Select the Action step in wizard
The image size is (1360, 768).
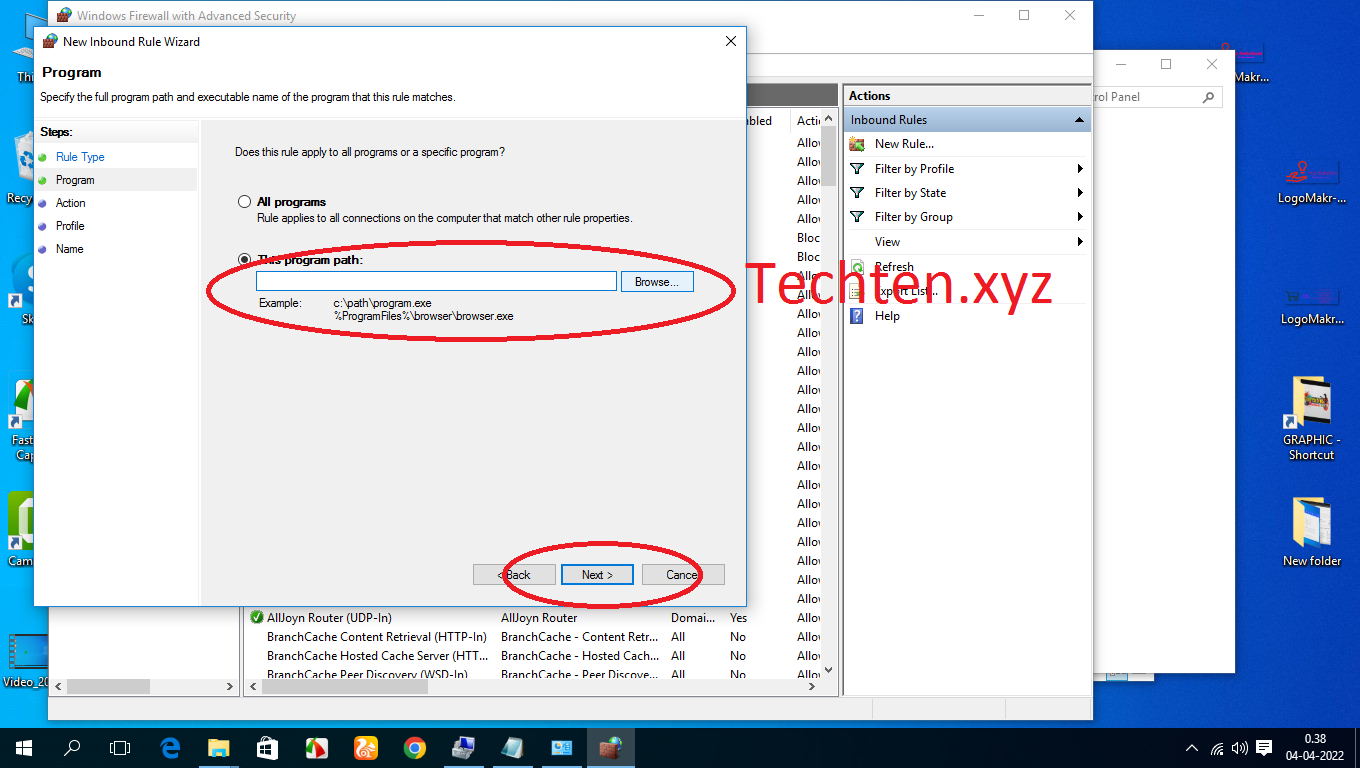point(71,203)
